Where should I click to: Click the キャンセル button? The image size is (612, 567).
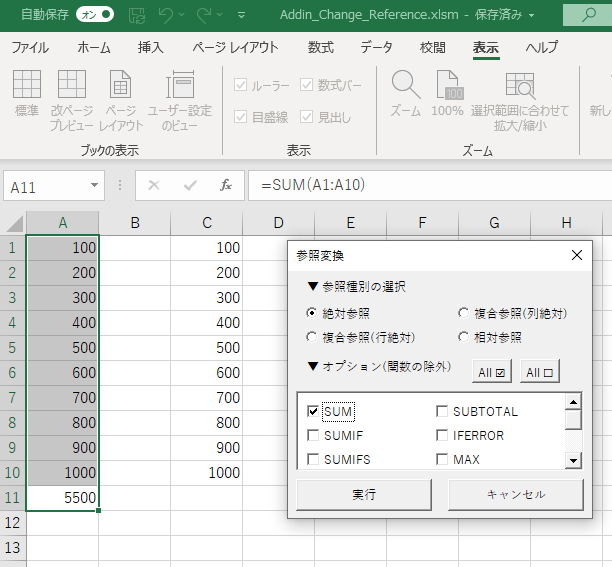(x=516, y=495)
